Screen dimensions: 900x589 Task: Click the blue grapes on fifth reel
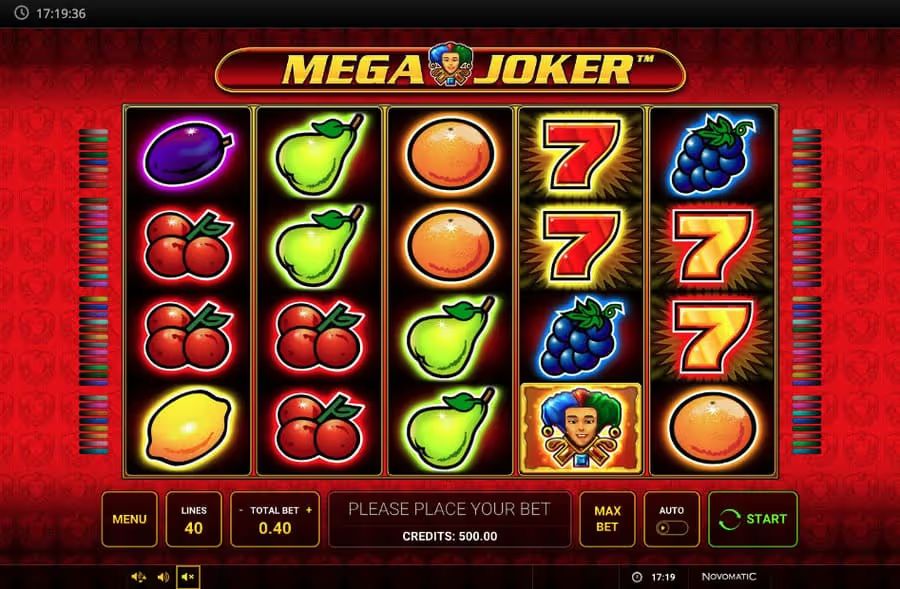(x=713, y=153)
